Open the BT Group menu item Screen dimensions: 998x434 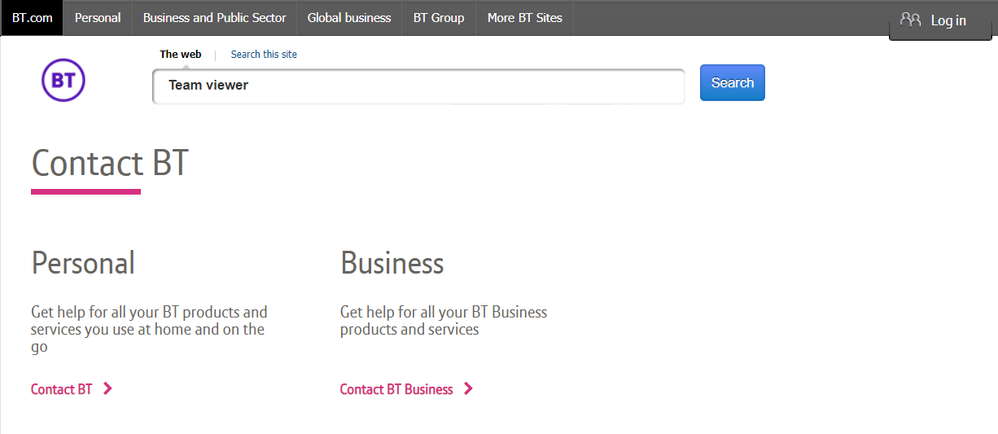click(x=439, y=18)
